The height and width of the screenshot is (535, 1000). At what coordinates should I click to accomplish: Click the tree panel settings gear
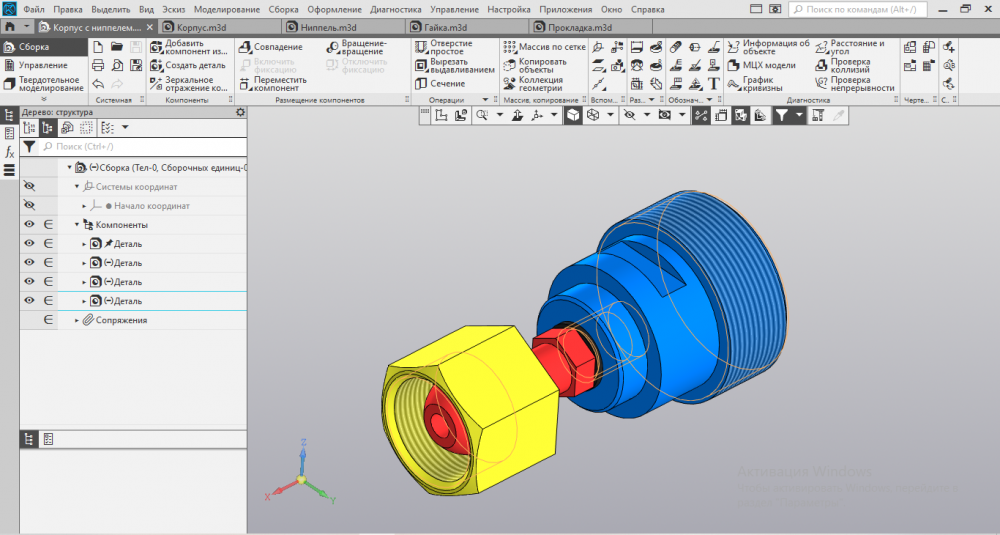click(x=240, y=113)
